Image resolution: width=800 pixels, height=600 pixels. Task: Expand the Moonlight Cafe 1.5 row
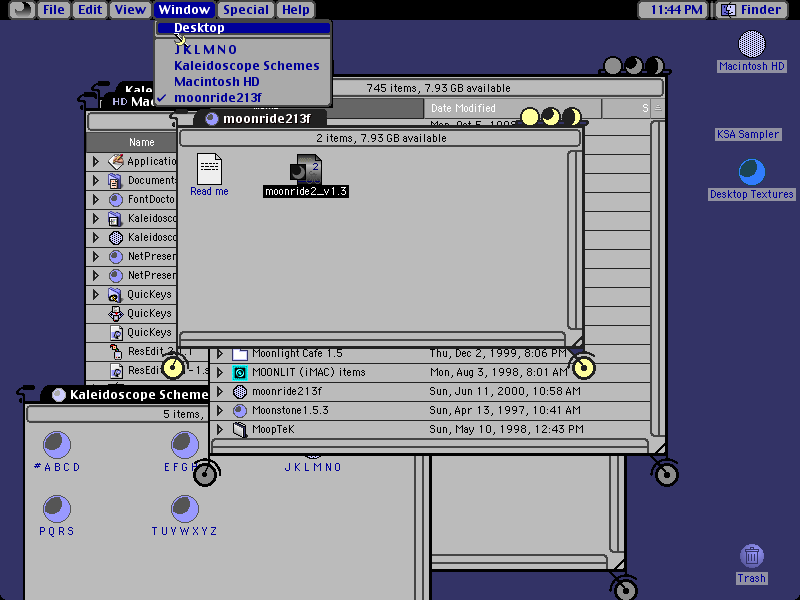tap(220, 354)
